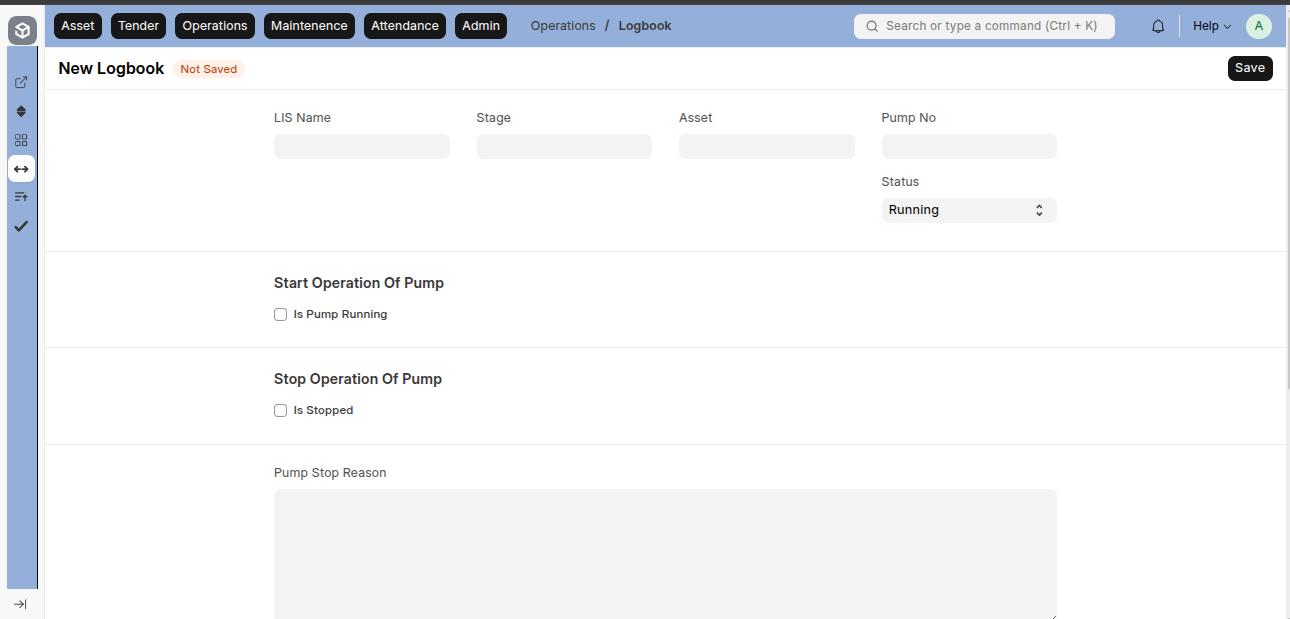Screen dimensions: 1290x619
Task: Open the user avatar icon labeled A
Action: click(x=1259, y=25)
